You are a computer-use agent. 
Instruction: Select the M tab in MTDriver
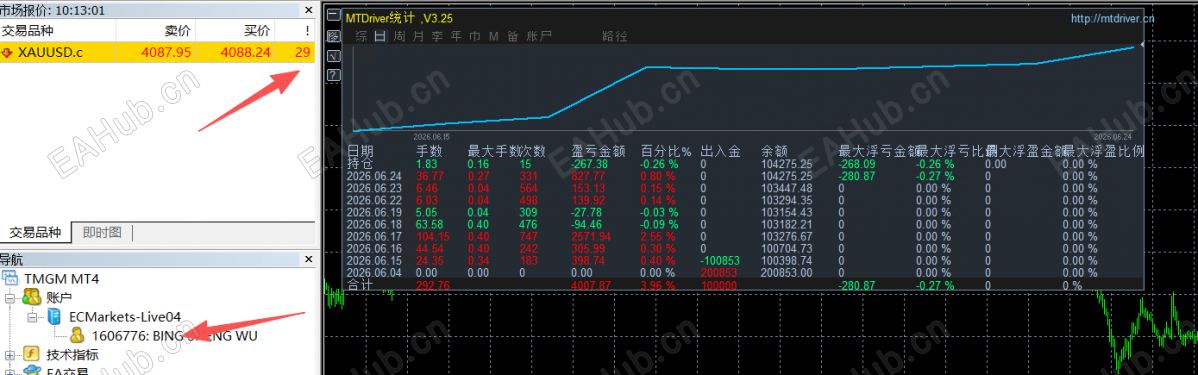tap(494, 36)
